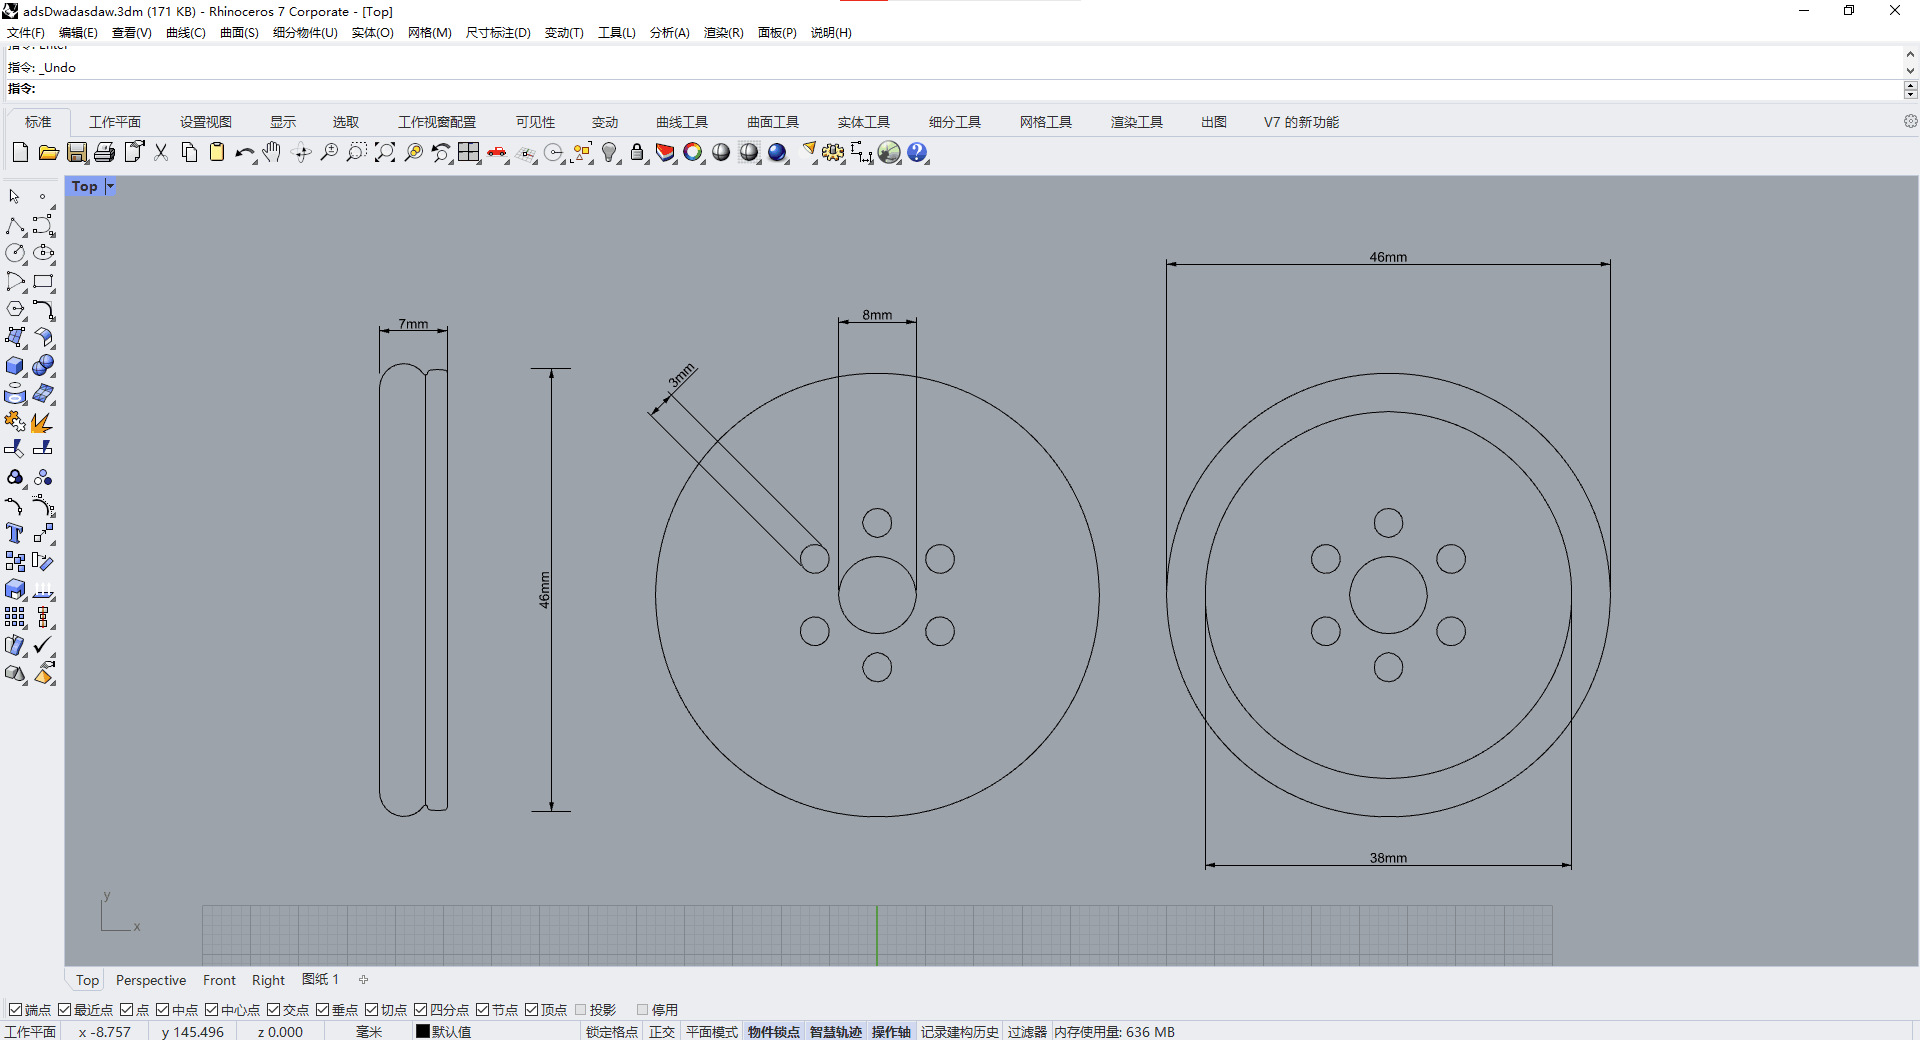The height and width of the screenshot is (1040, 1920).
Task: Toggle 正交 ortho mode in status bar
Action: coord(662,1032)
